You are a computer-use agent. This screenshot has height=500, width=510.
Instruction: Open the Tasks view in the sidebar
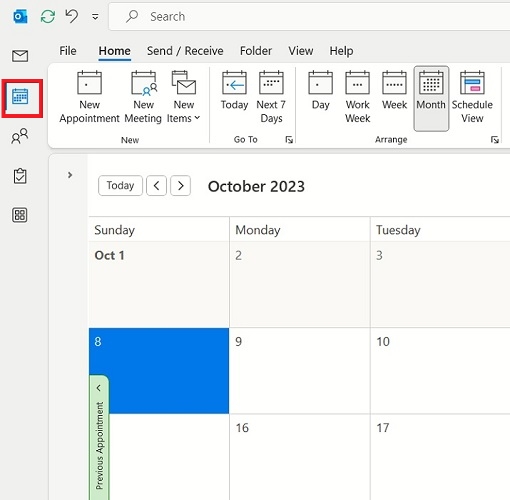click(x=20, y=176)
